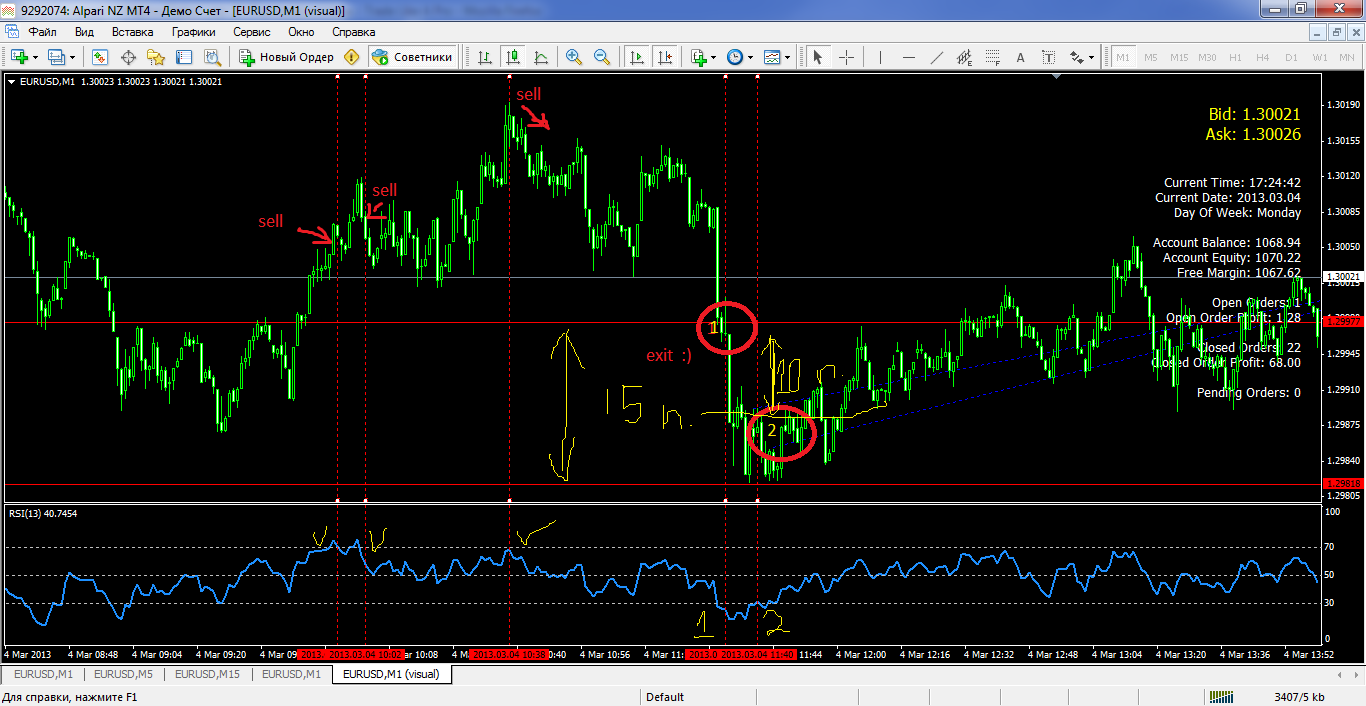1366x706 pixels.
Task: Expand the profiles dropdown arrow
Action: [x=73, y=57]
